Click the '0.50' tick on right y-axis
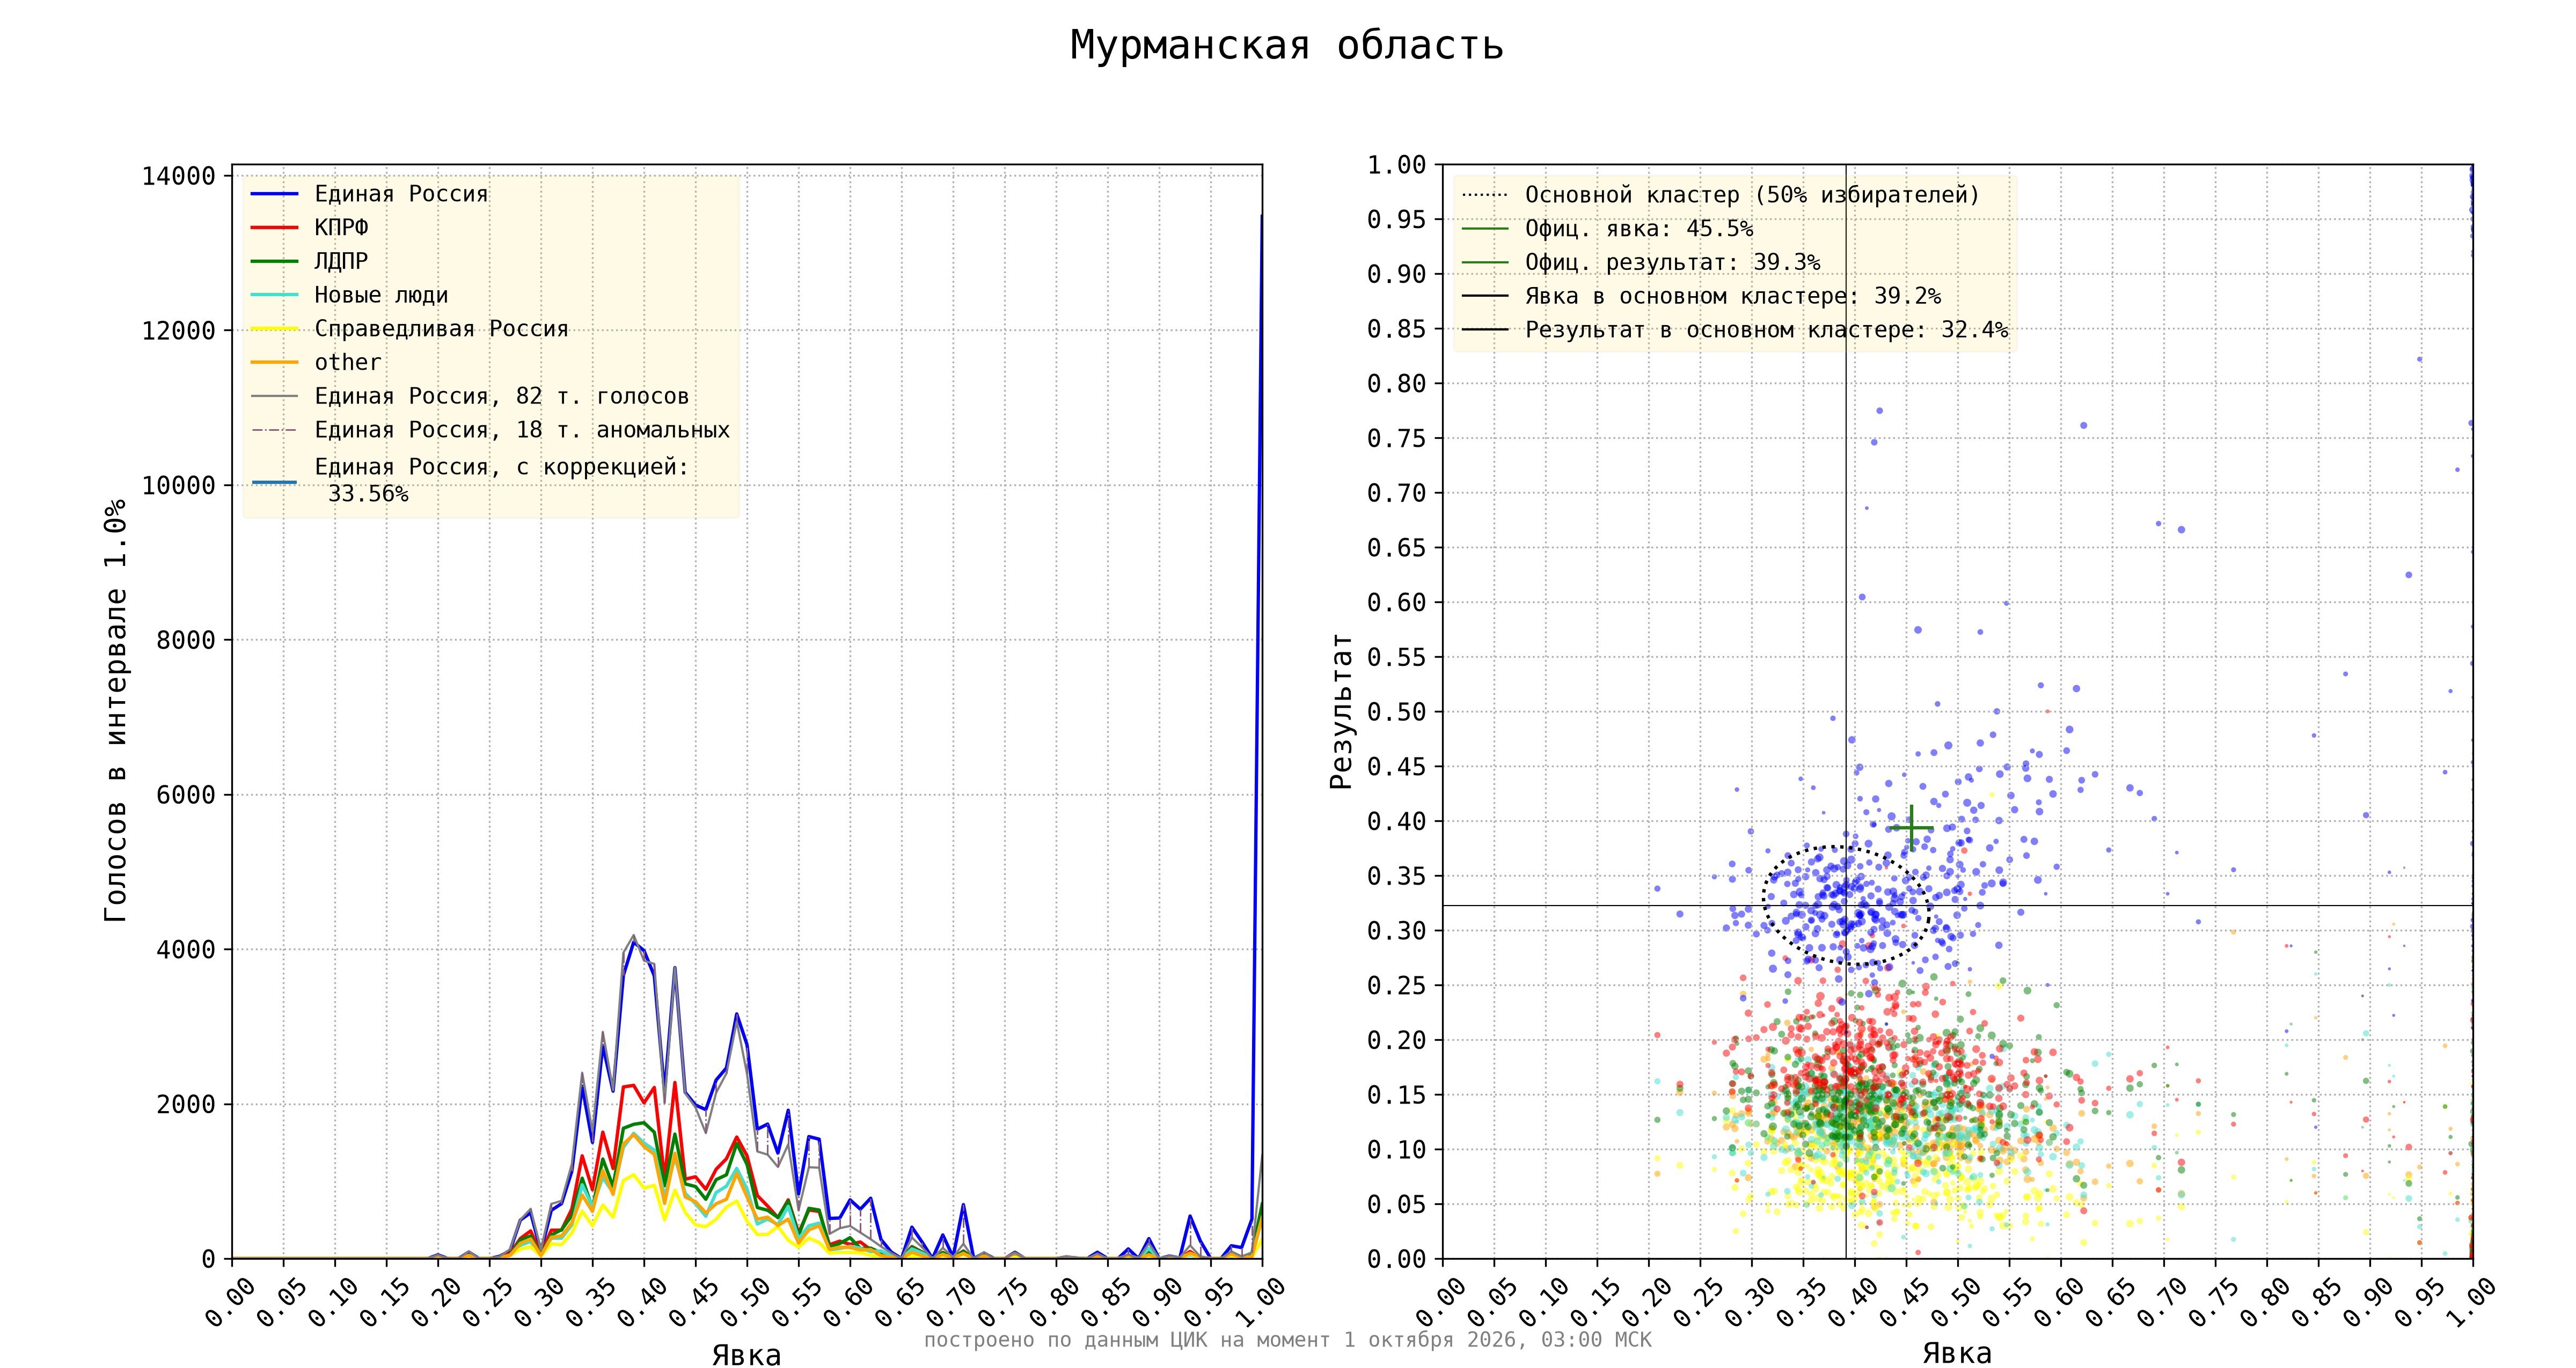This screenshot has width=2576, height=1368. click(x=1396, y=712)
